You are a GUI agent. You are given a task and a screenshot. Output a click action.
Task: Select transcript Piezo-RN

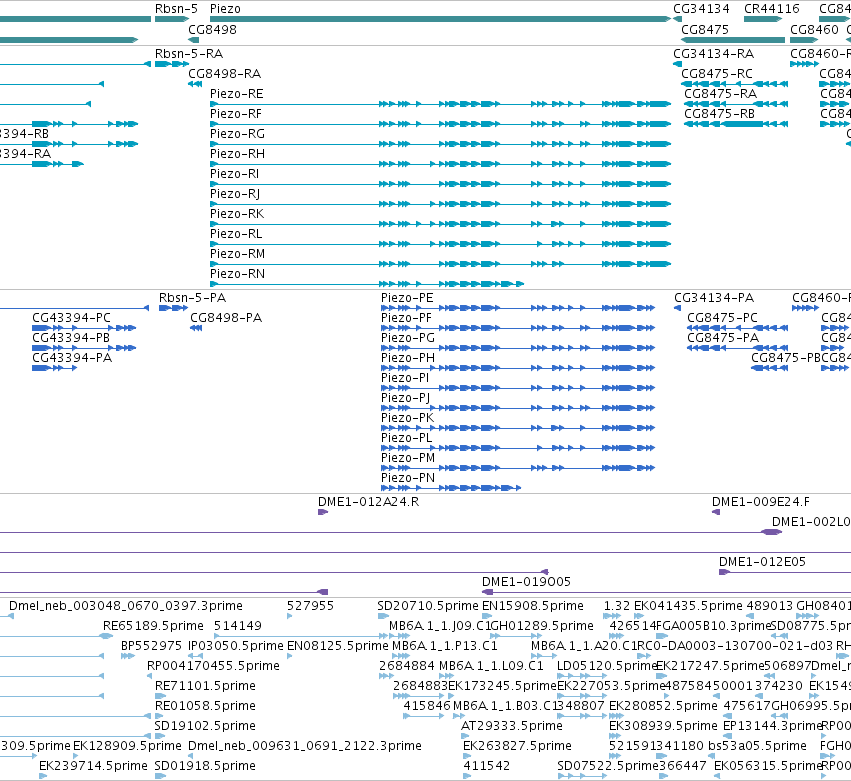point(237,274)
